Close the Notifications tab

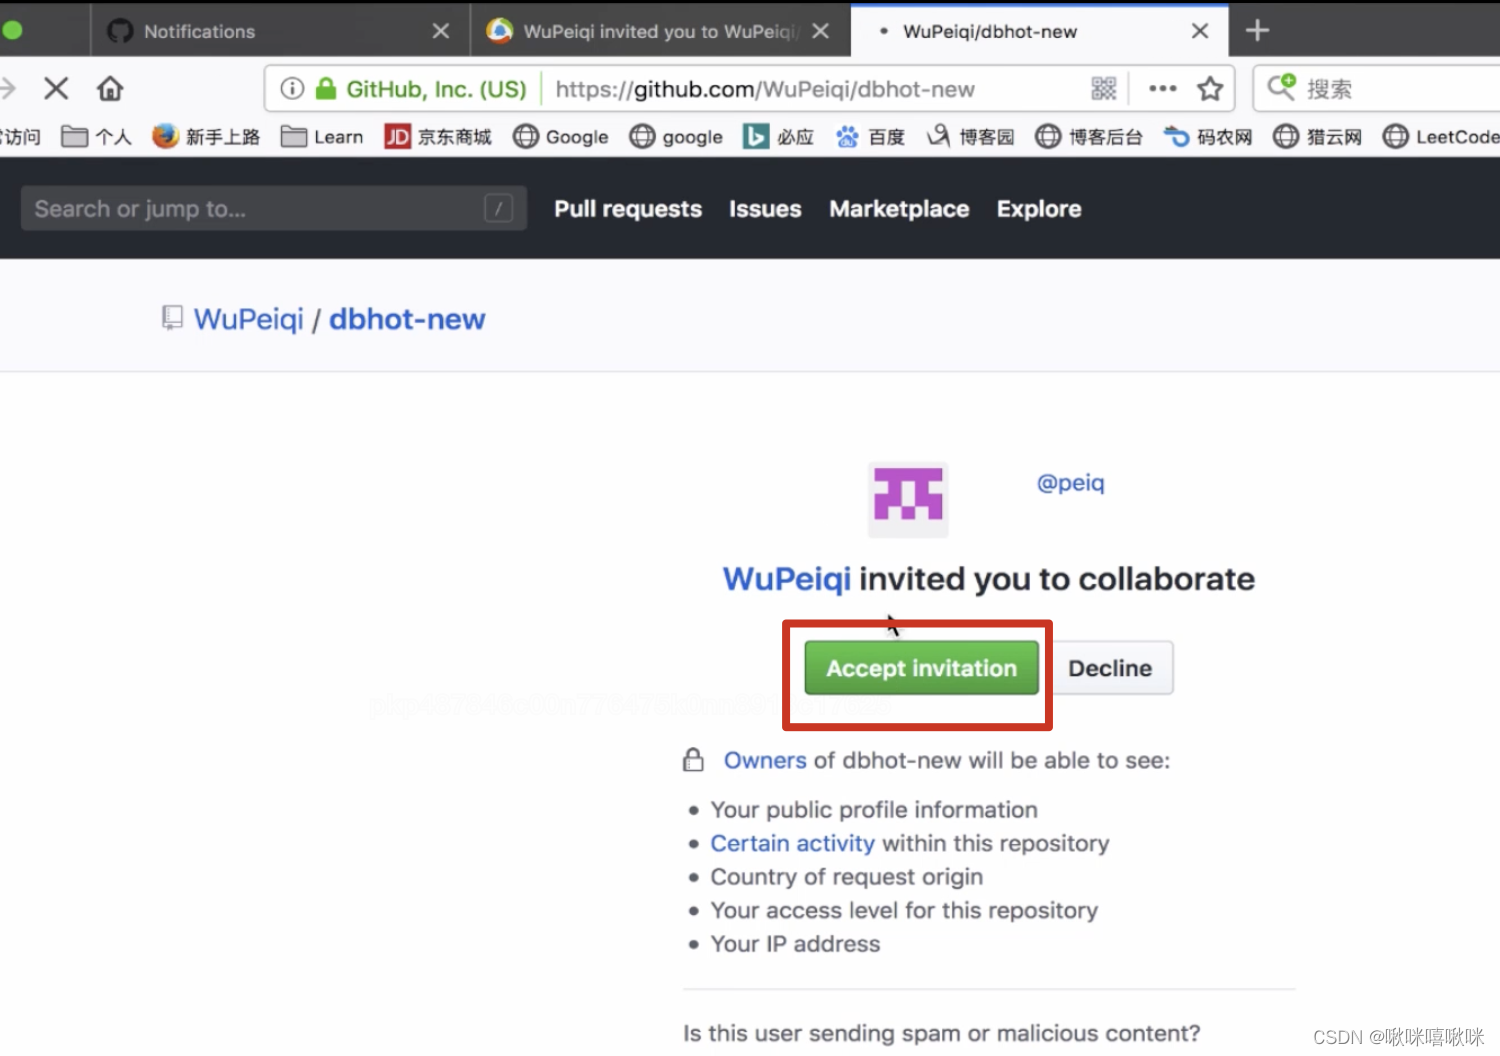click(440, 31)
